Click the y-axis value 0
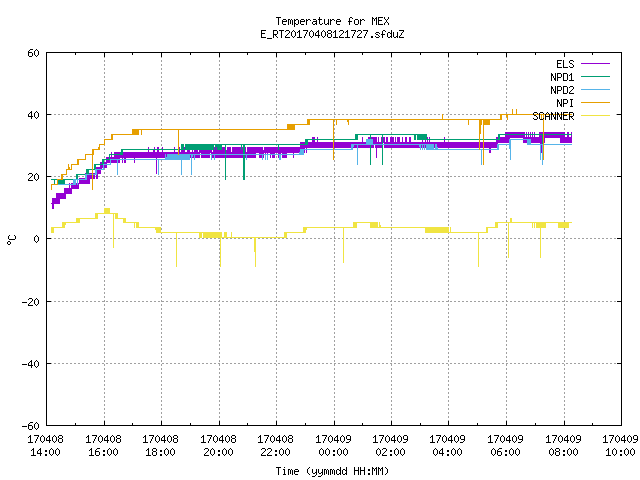The height and width of the screenshot is (480, 640). [x=37, y=239]
